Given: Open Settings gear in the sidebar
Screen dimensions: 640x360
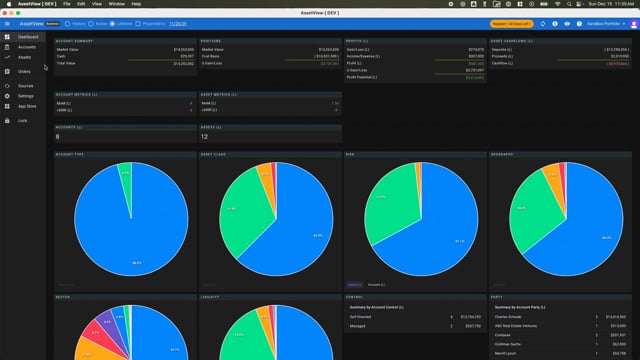Looking at the screenshot, I should click(x=23, y=96).
